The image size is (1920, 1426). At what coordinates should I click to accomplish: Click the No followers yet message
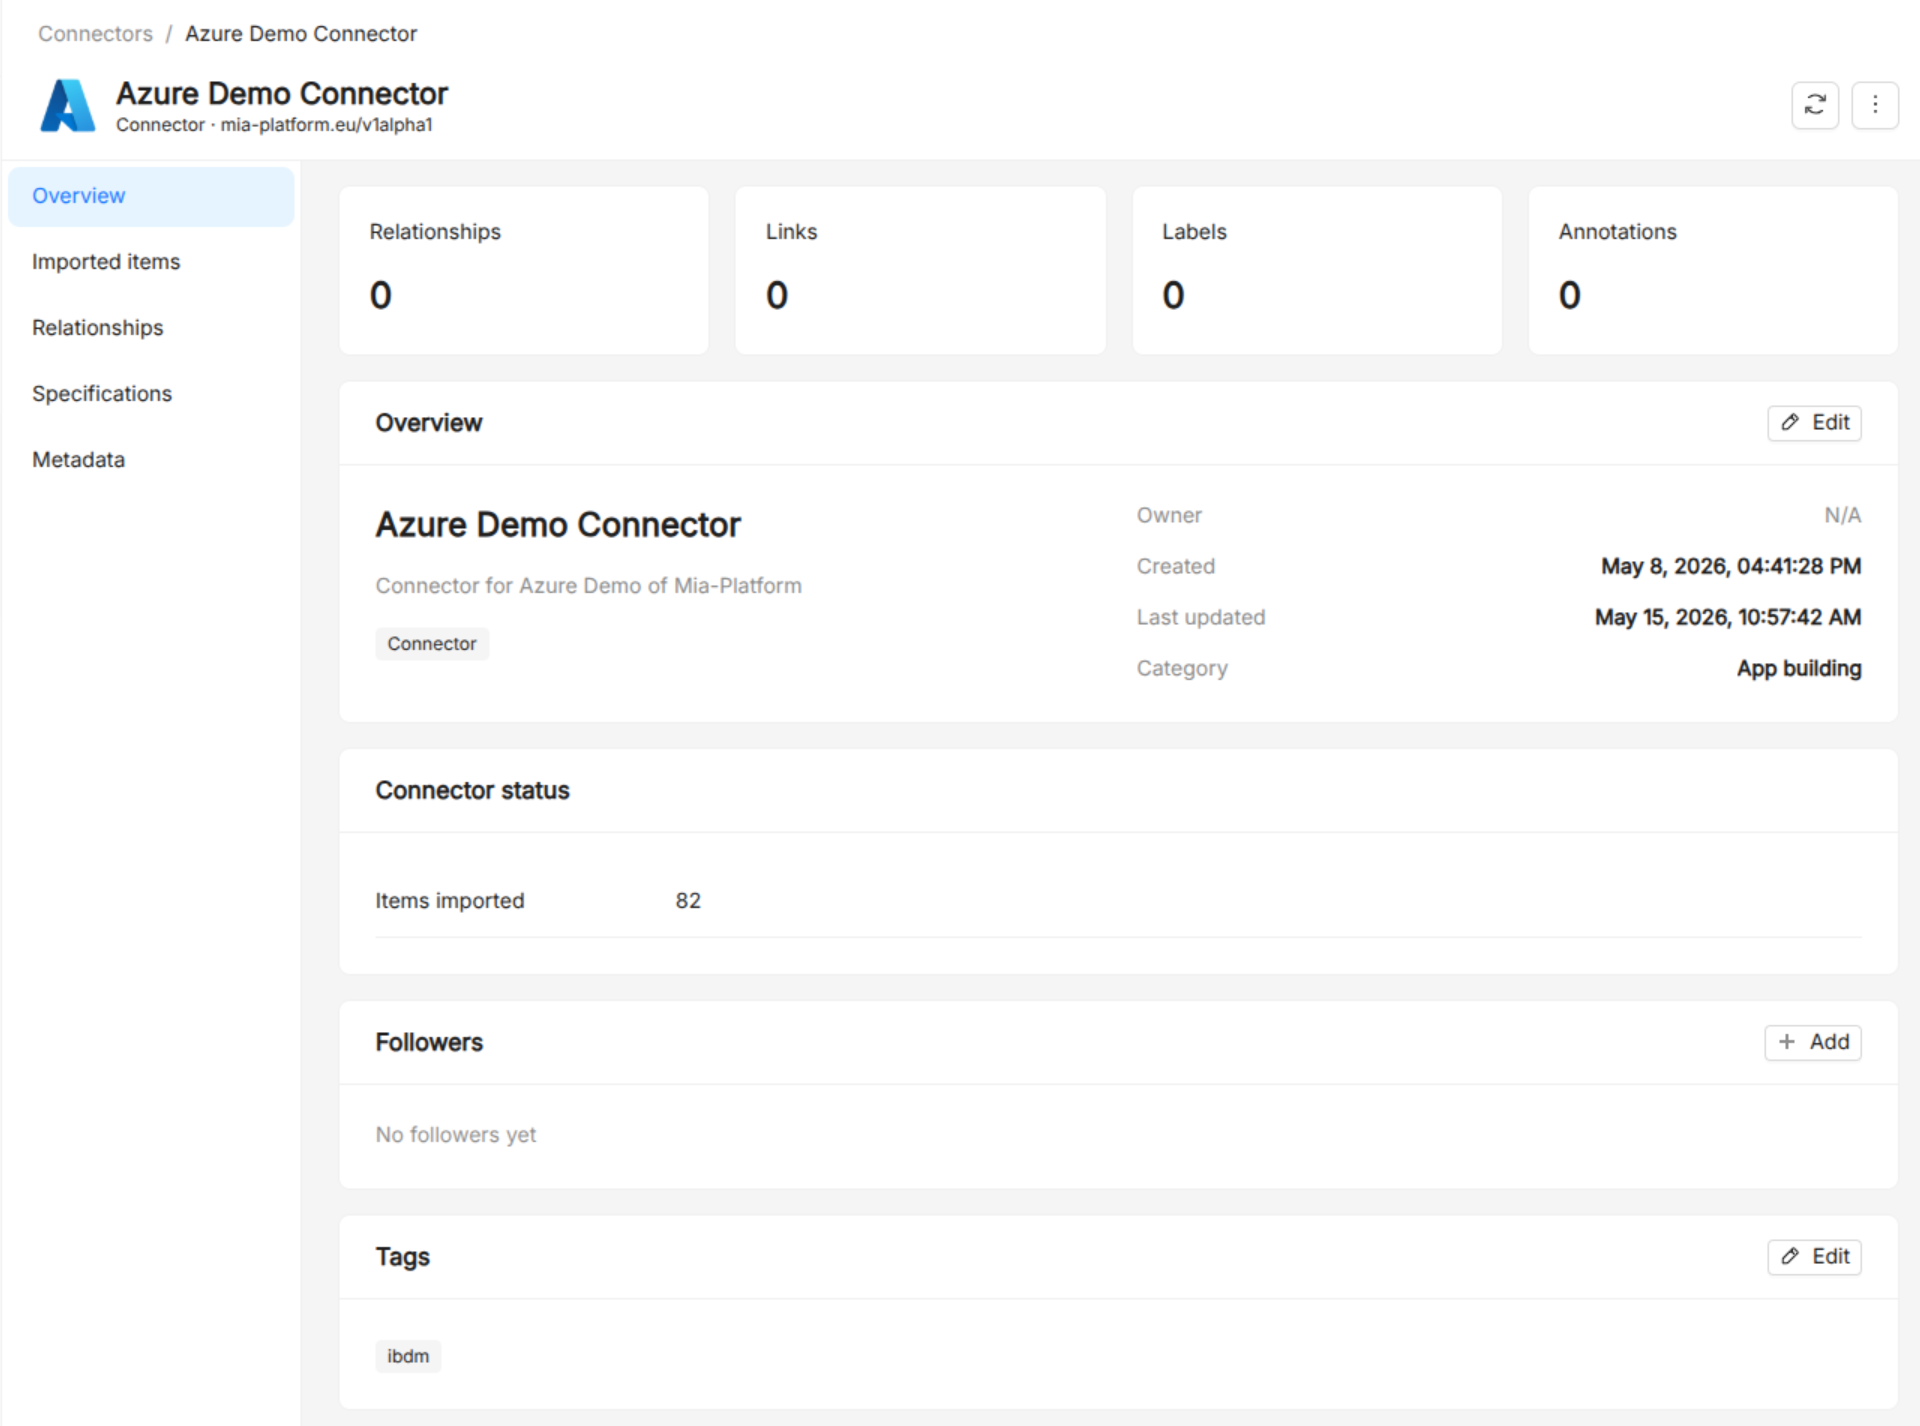[x=456, y=1135]
